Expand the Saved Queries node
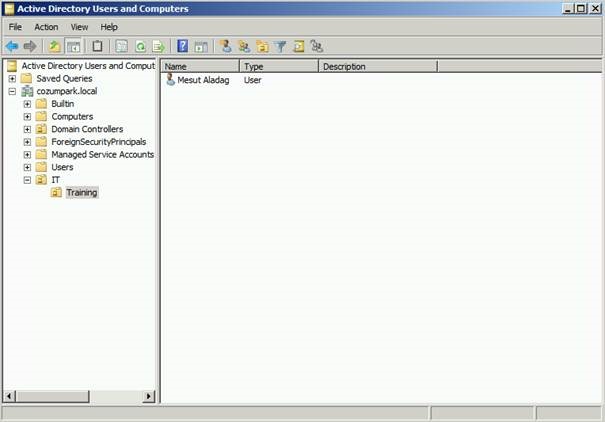 pyautogui.click(x=12, y=79)
